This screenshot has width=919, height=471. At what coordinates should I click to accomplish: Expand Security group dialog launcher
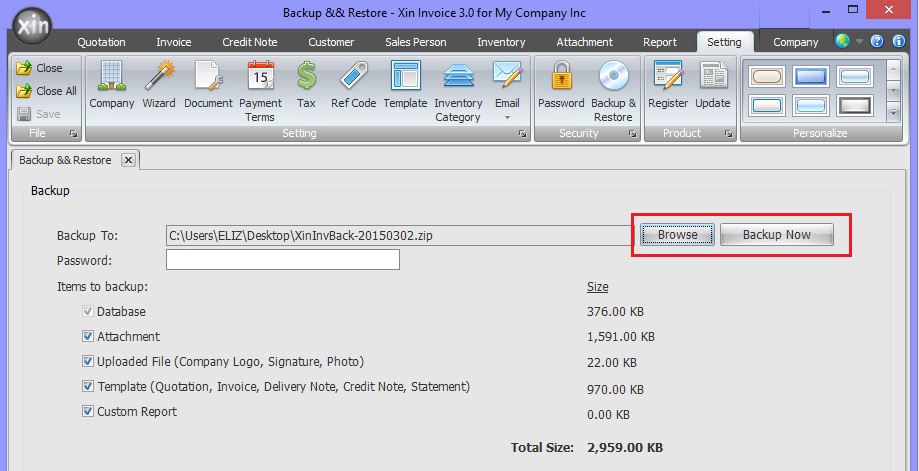coord(632,134)
